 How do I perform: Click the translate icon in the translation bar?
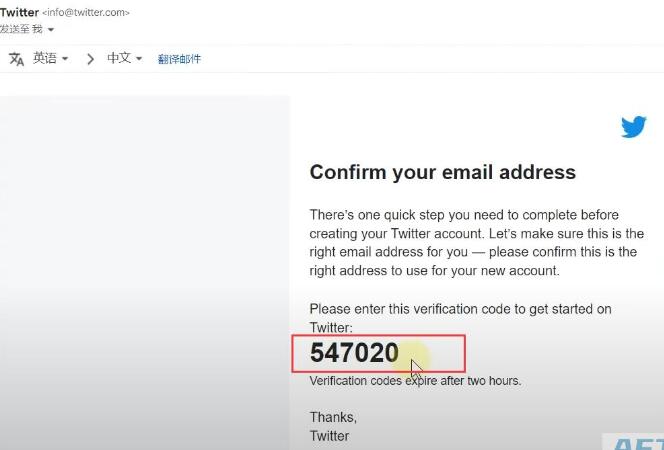tap(17, 59)
